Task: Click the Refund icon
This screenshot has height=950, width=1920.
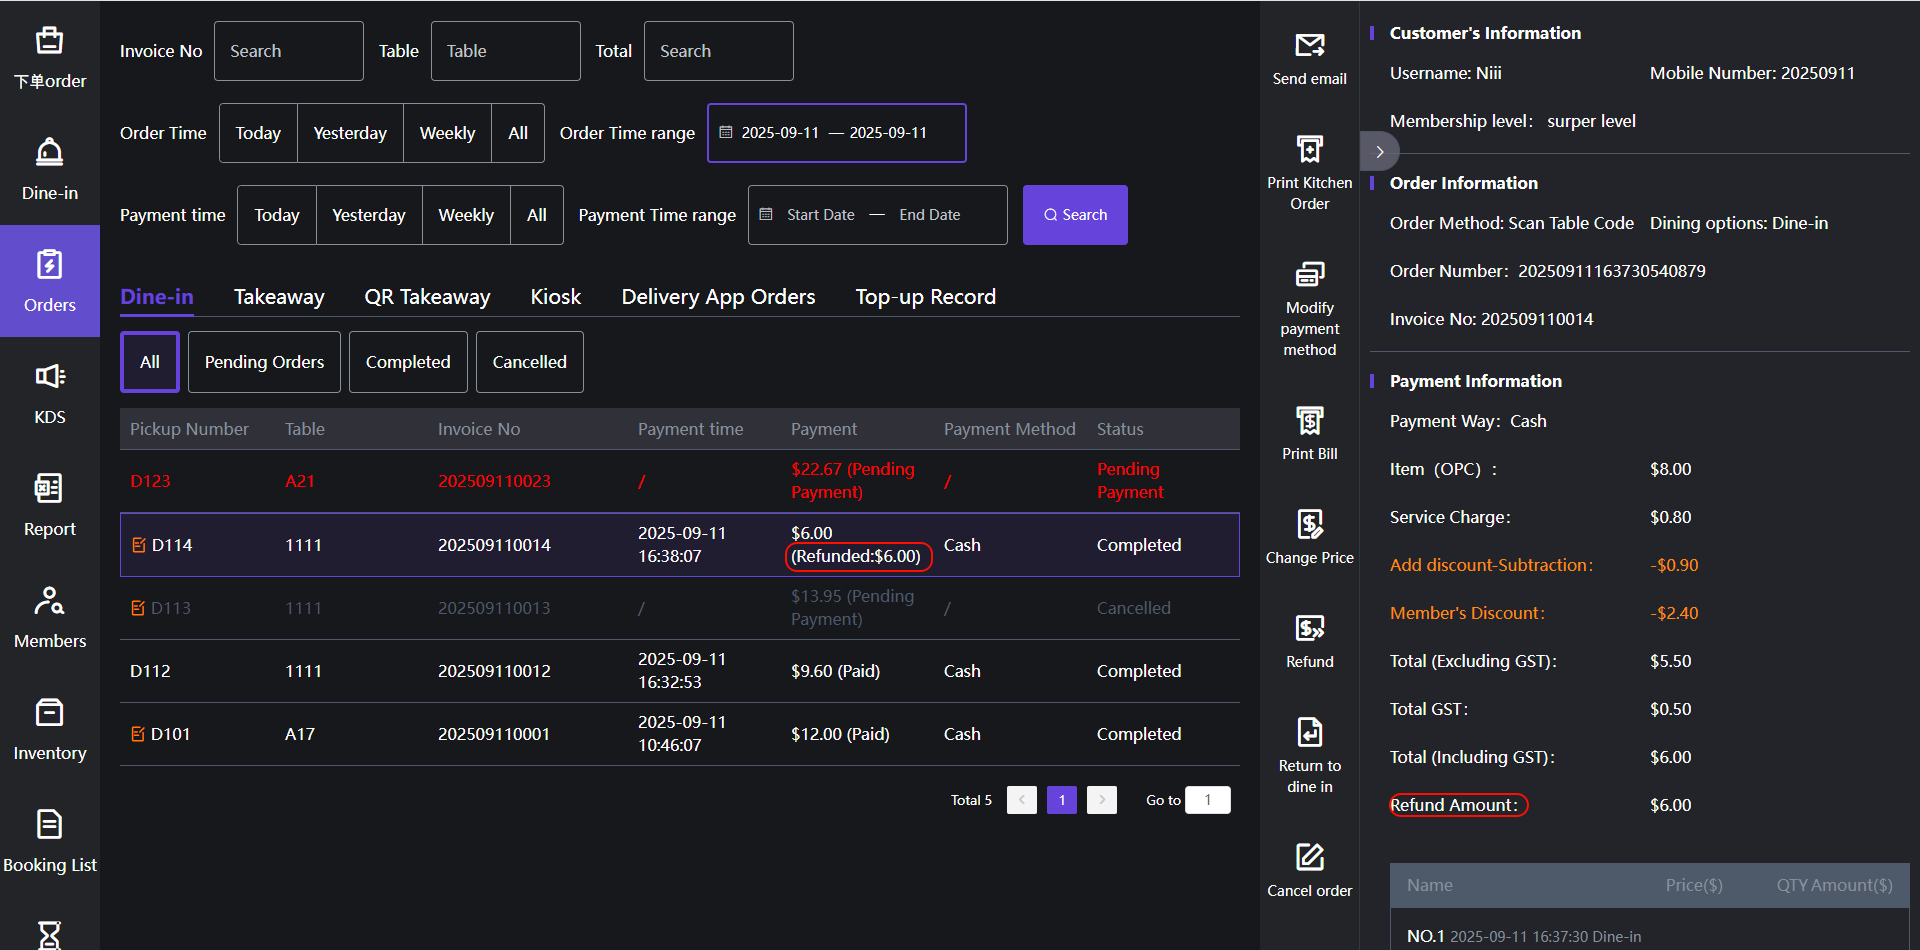Action: (1309, 629)
